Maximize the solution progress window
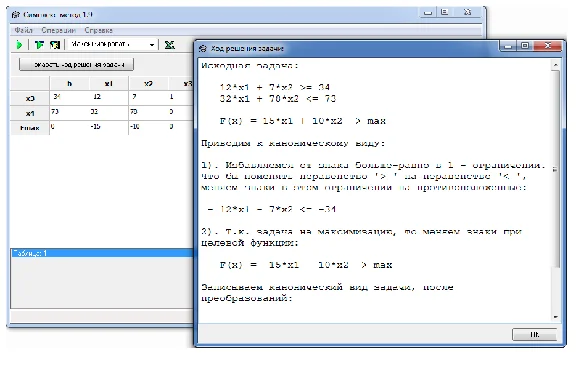This screenshot has width=576, height=368. 525,46
